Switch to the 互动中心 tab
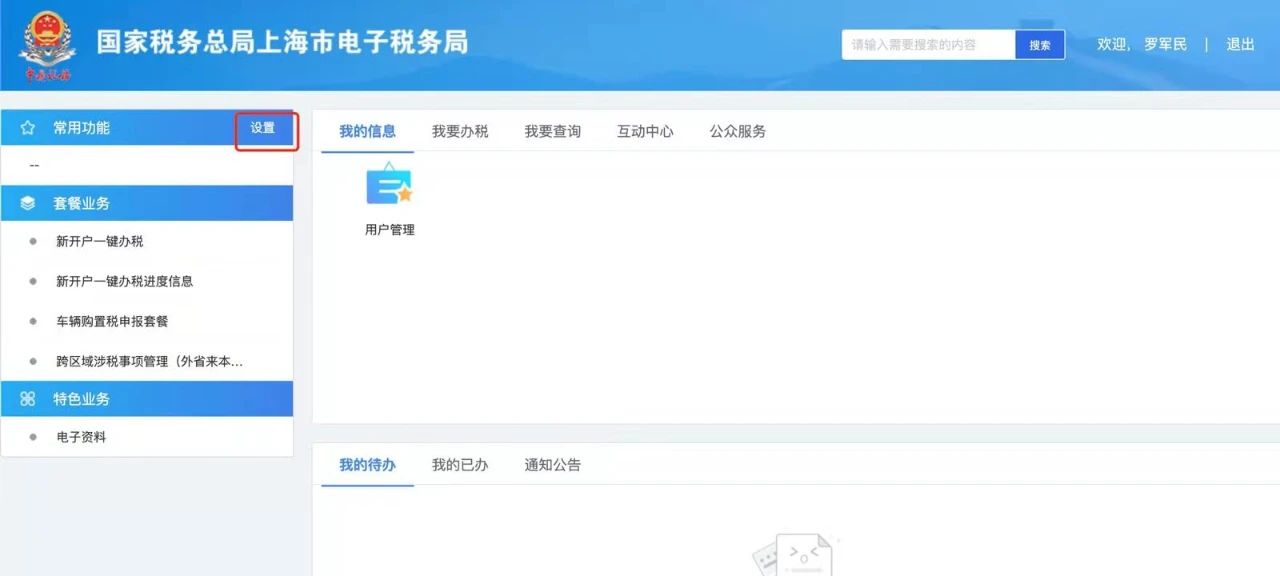Screen dimensions: 1280x576 click(645, 131)
